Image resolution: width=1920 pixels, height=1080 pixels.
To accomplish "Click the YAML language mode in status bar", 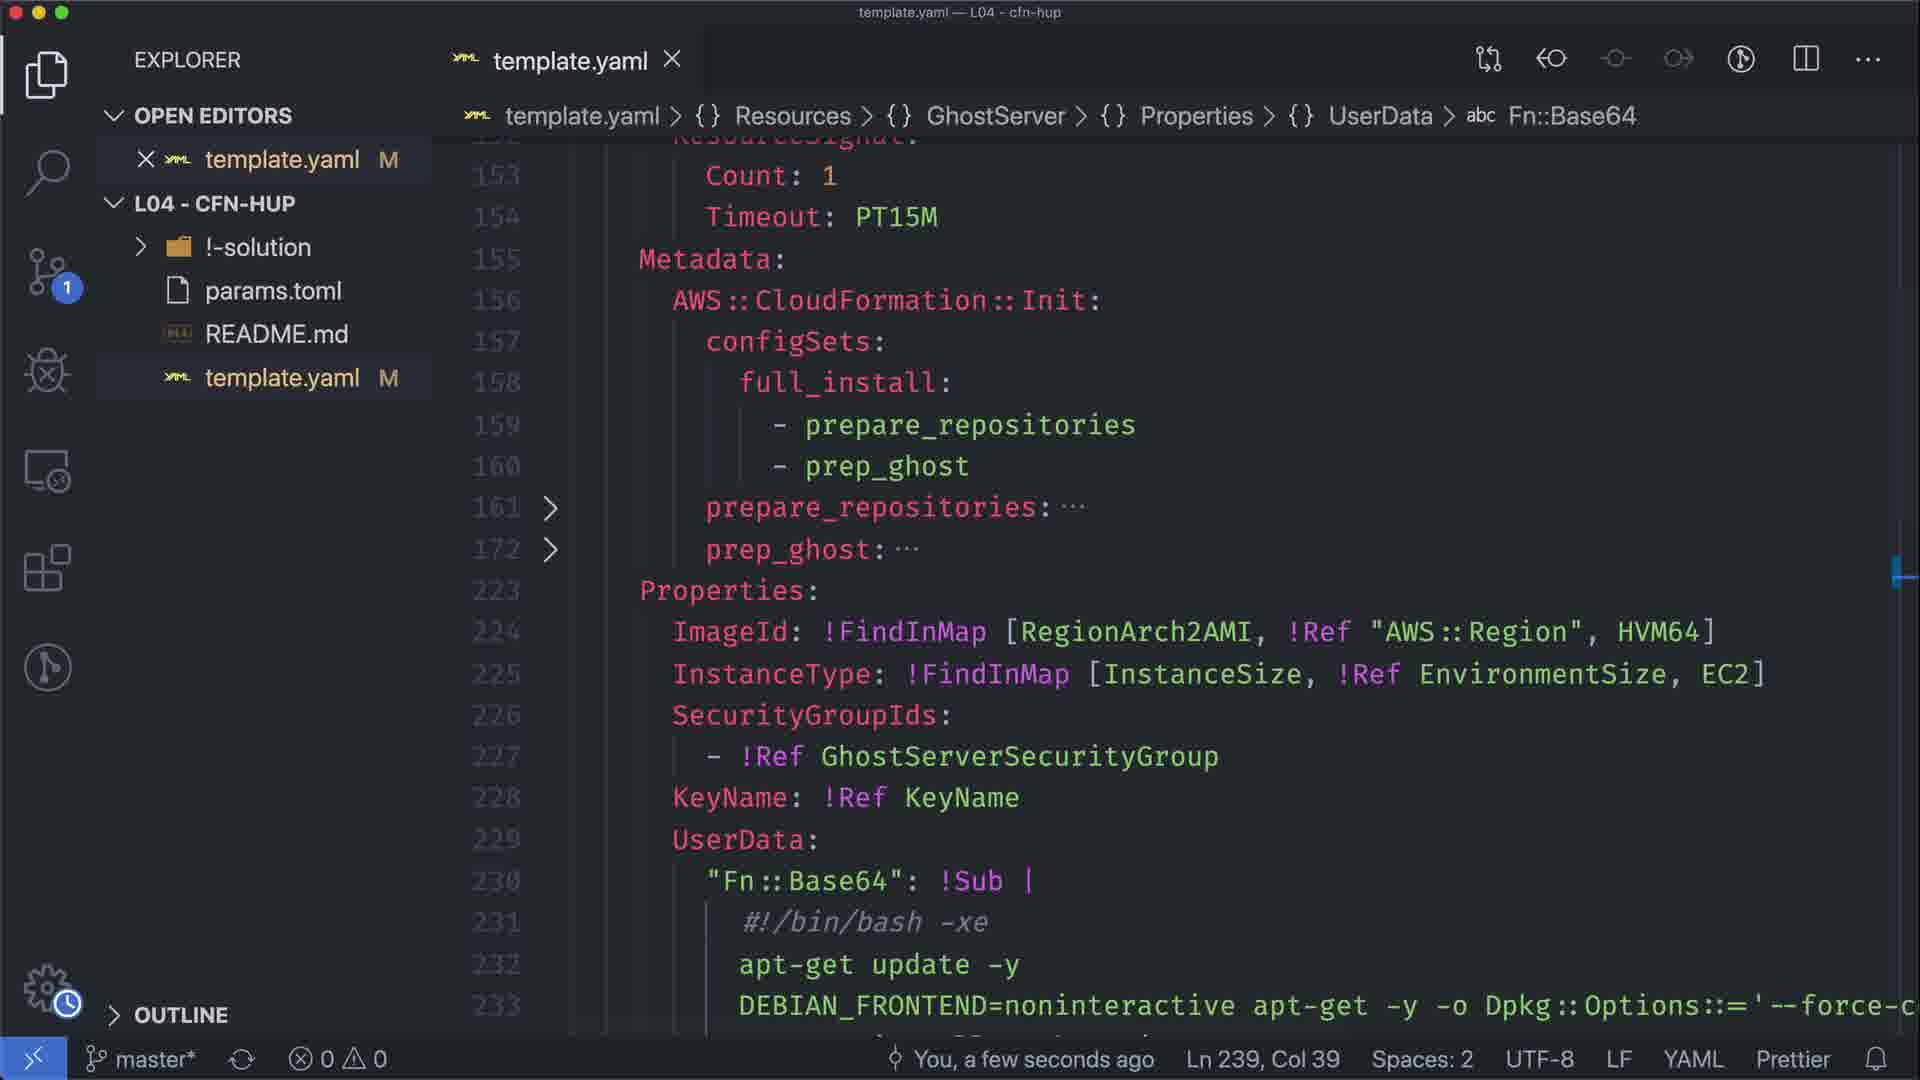I will 1692,1059.
